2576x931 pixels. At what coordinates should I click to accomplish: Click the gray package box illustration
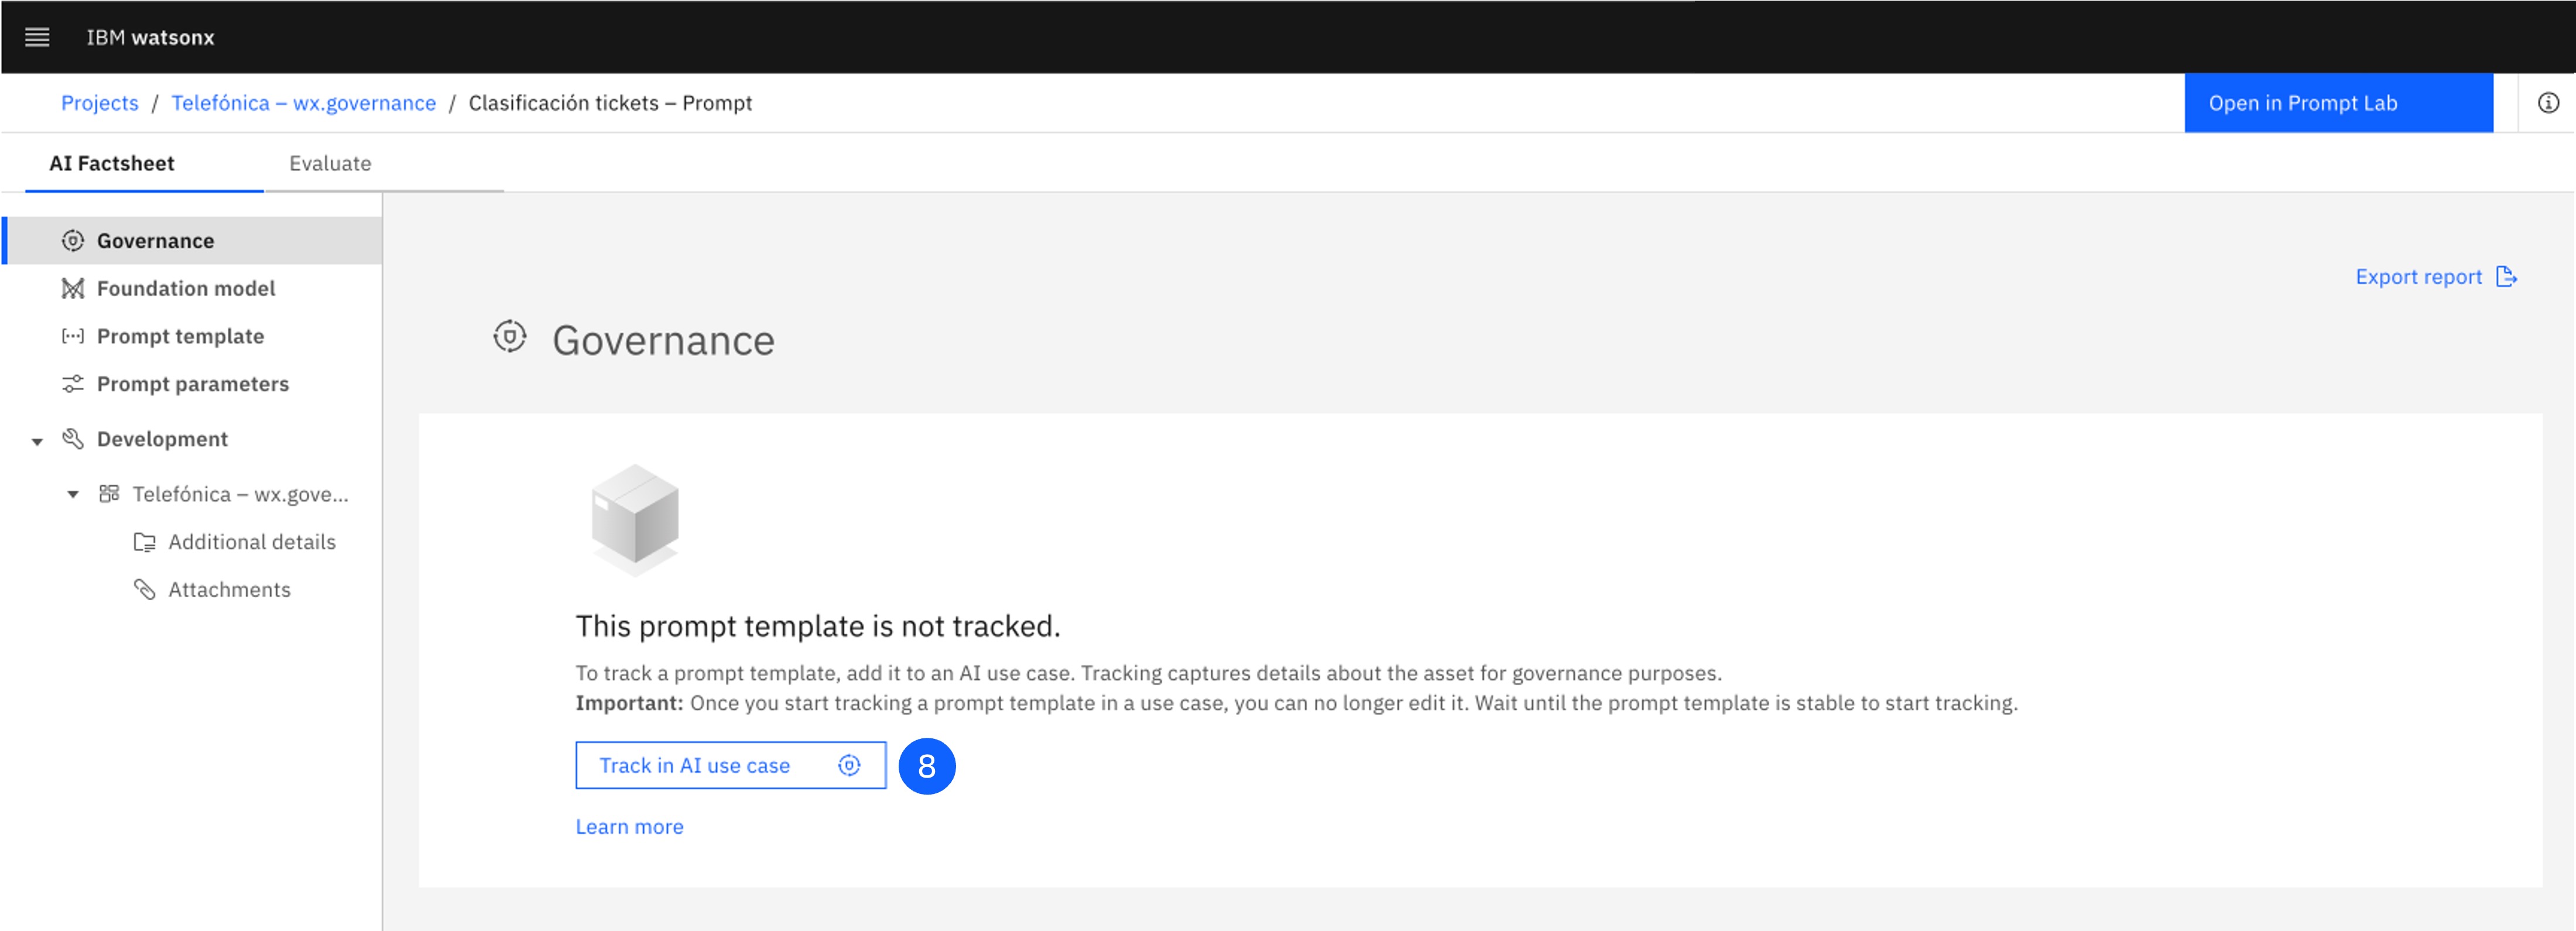pyautogui.click(x=635, y=518)
